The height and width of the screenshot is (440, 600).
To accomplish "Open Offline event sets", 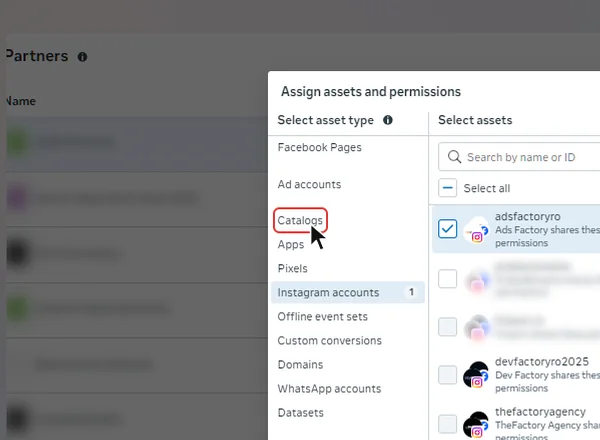I will [323, 317].
